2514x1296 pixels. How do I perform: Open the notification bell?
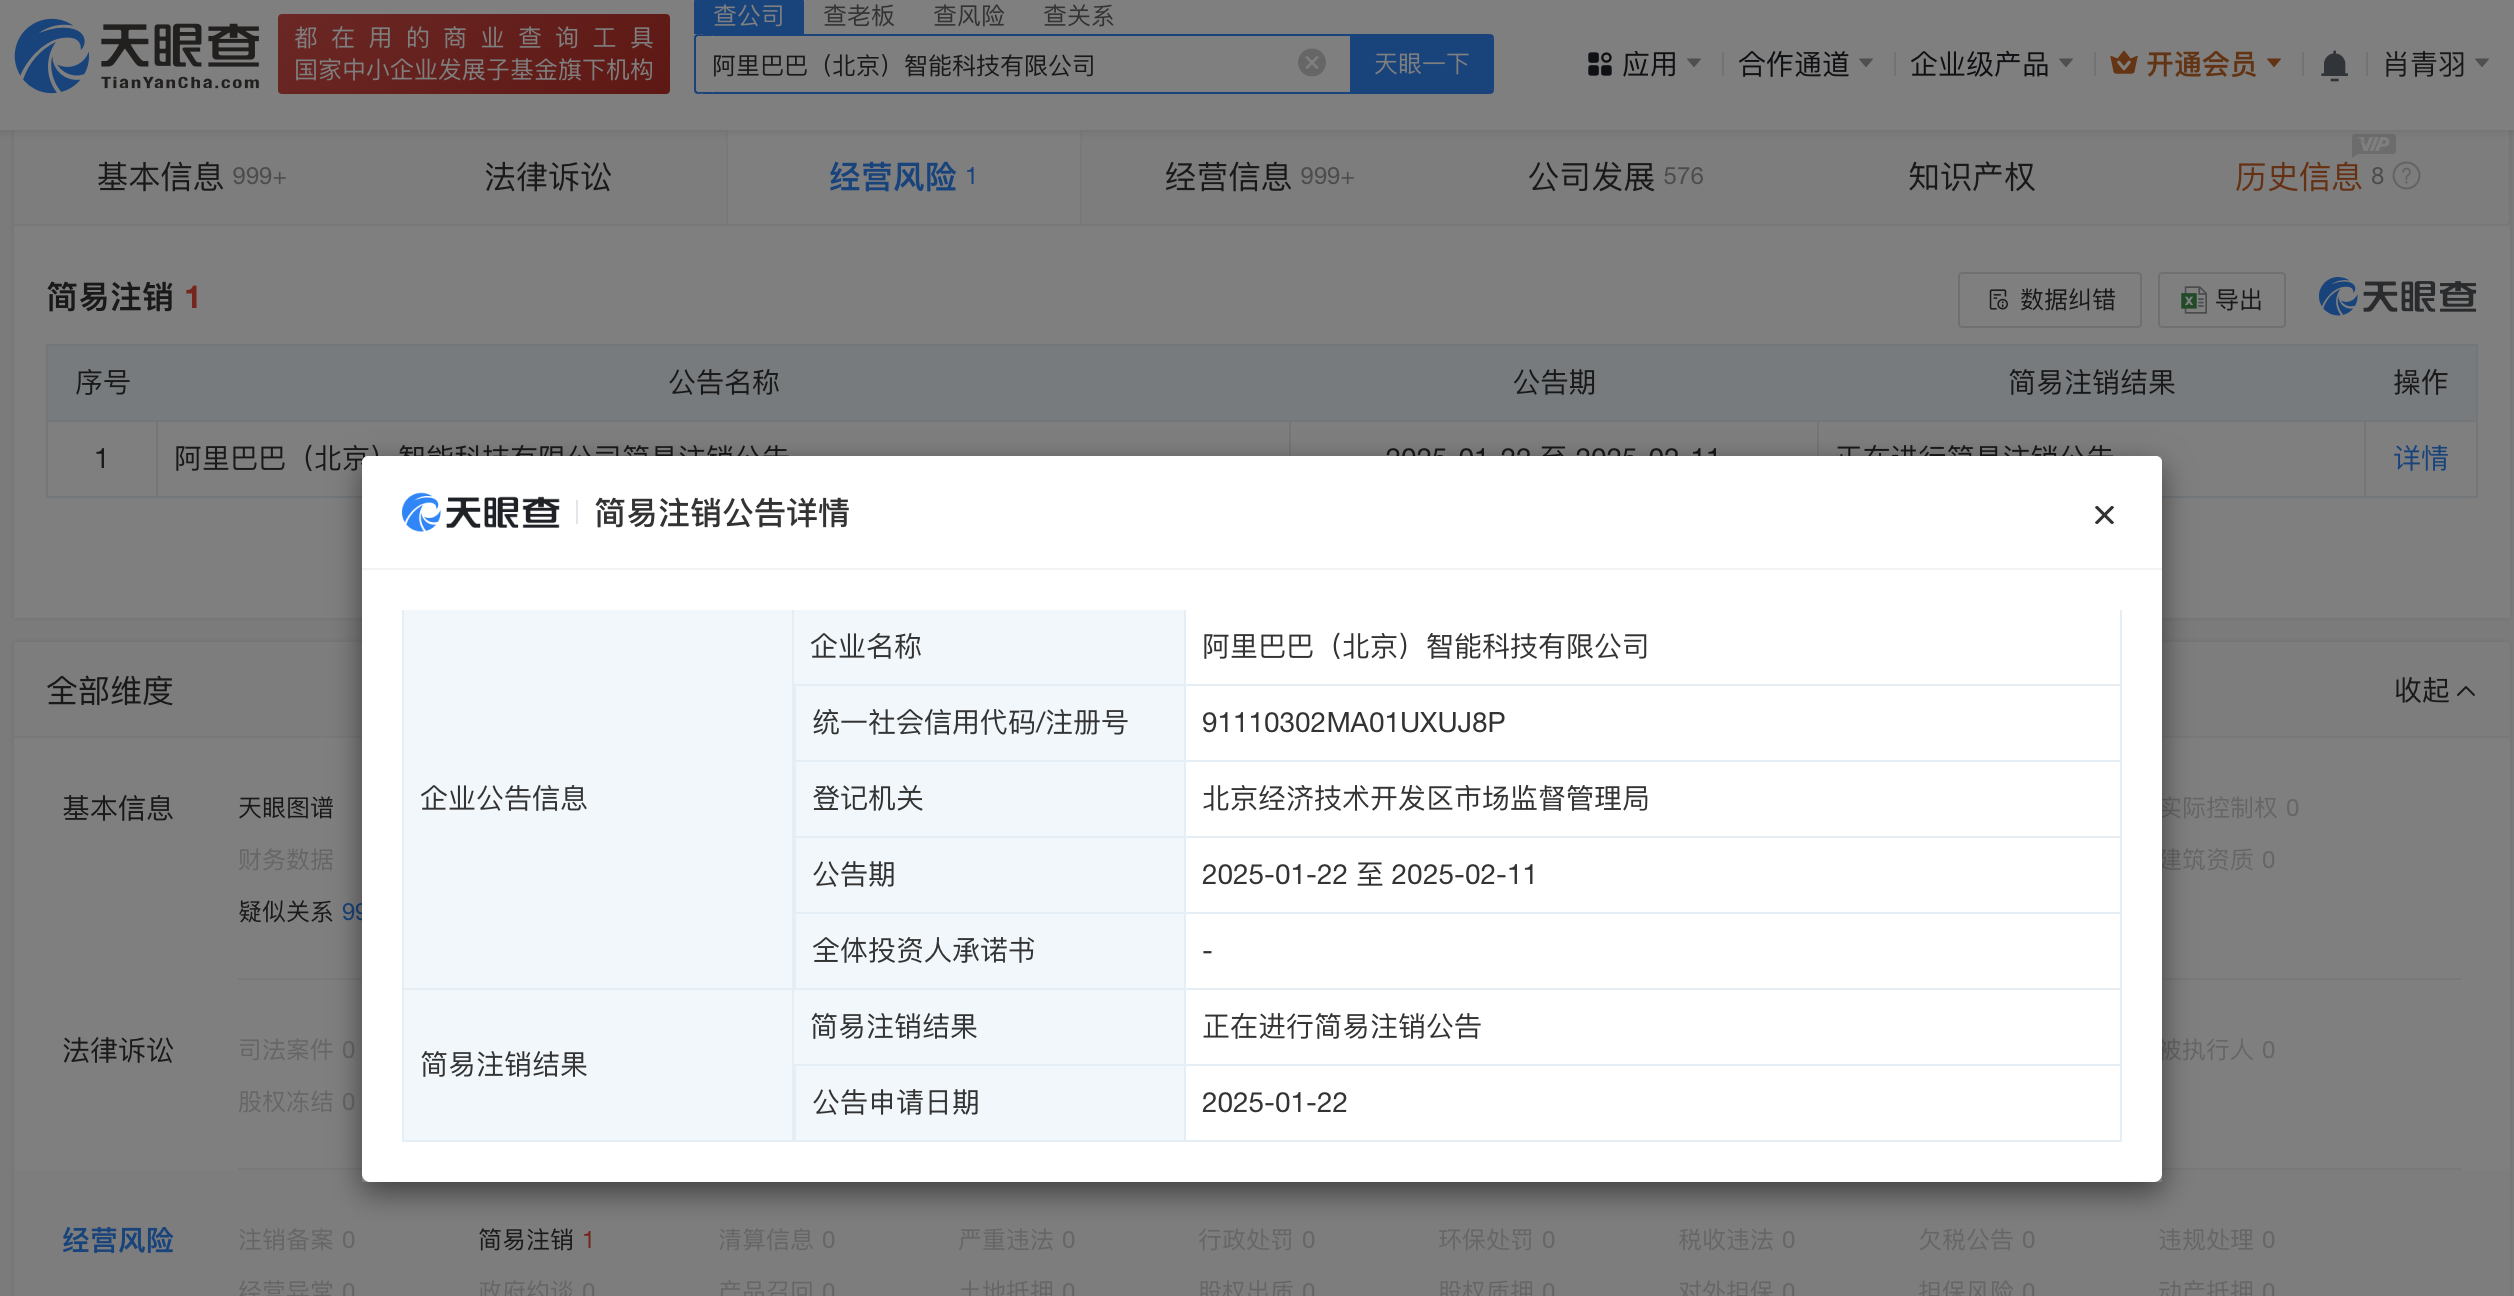[2334, 66]
